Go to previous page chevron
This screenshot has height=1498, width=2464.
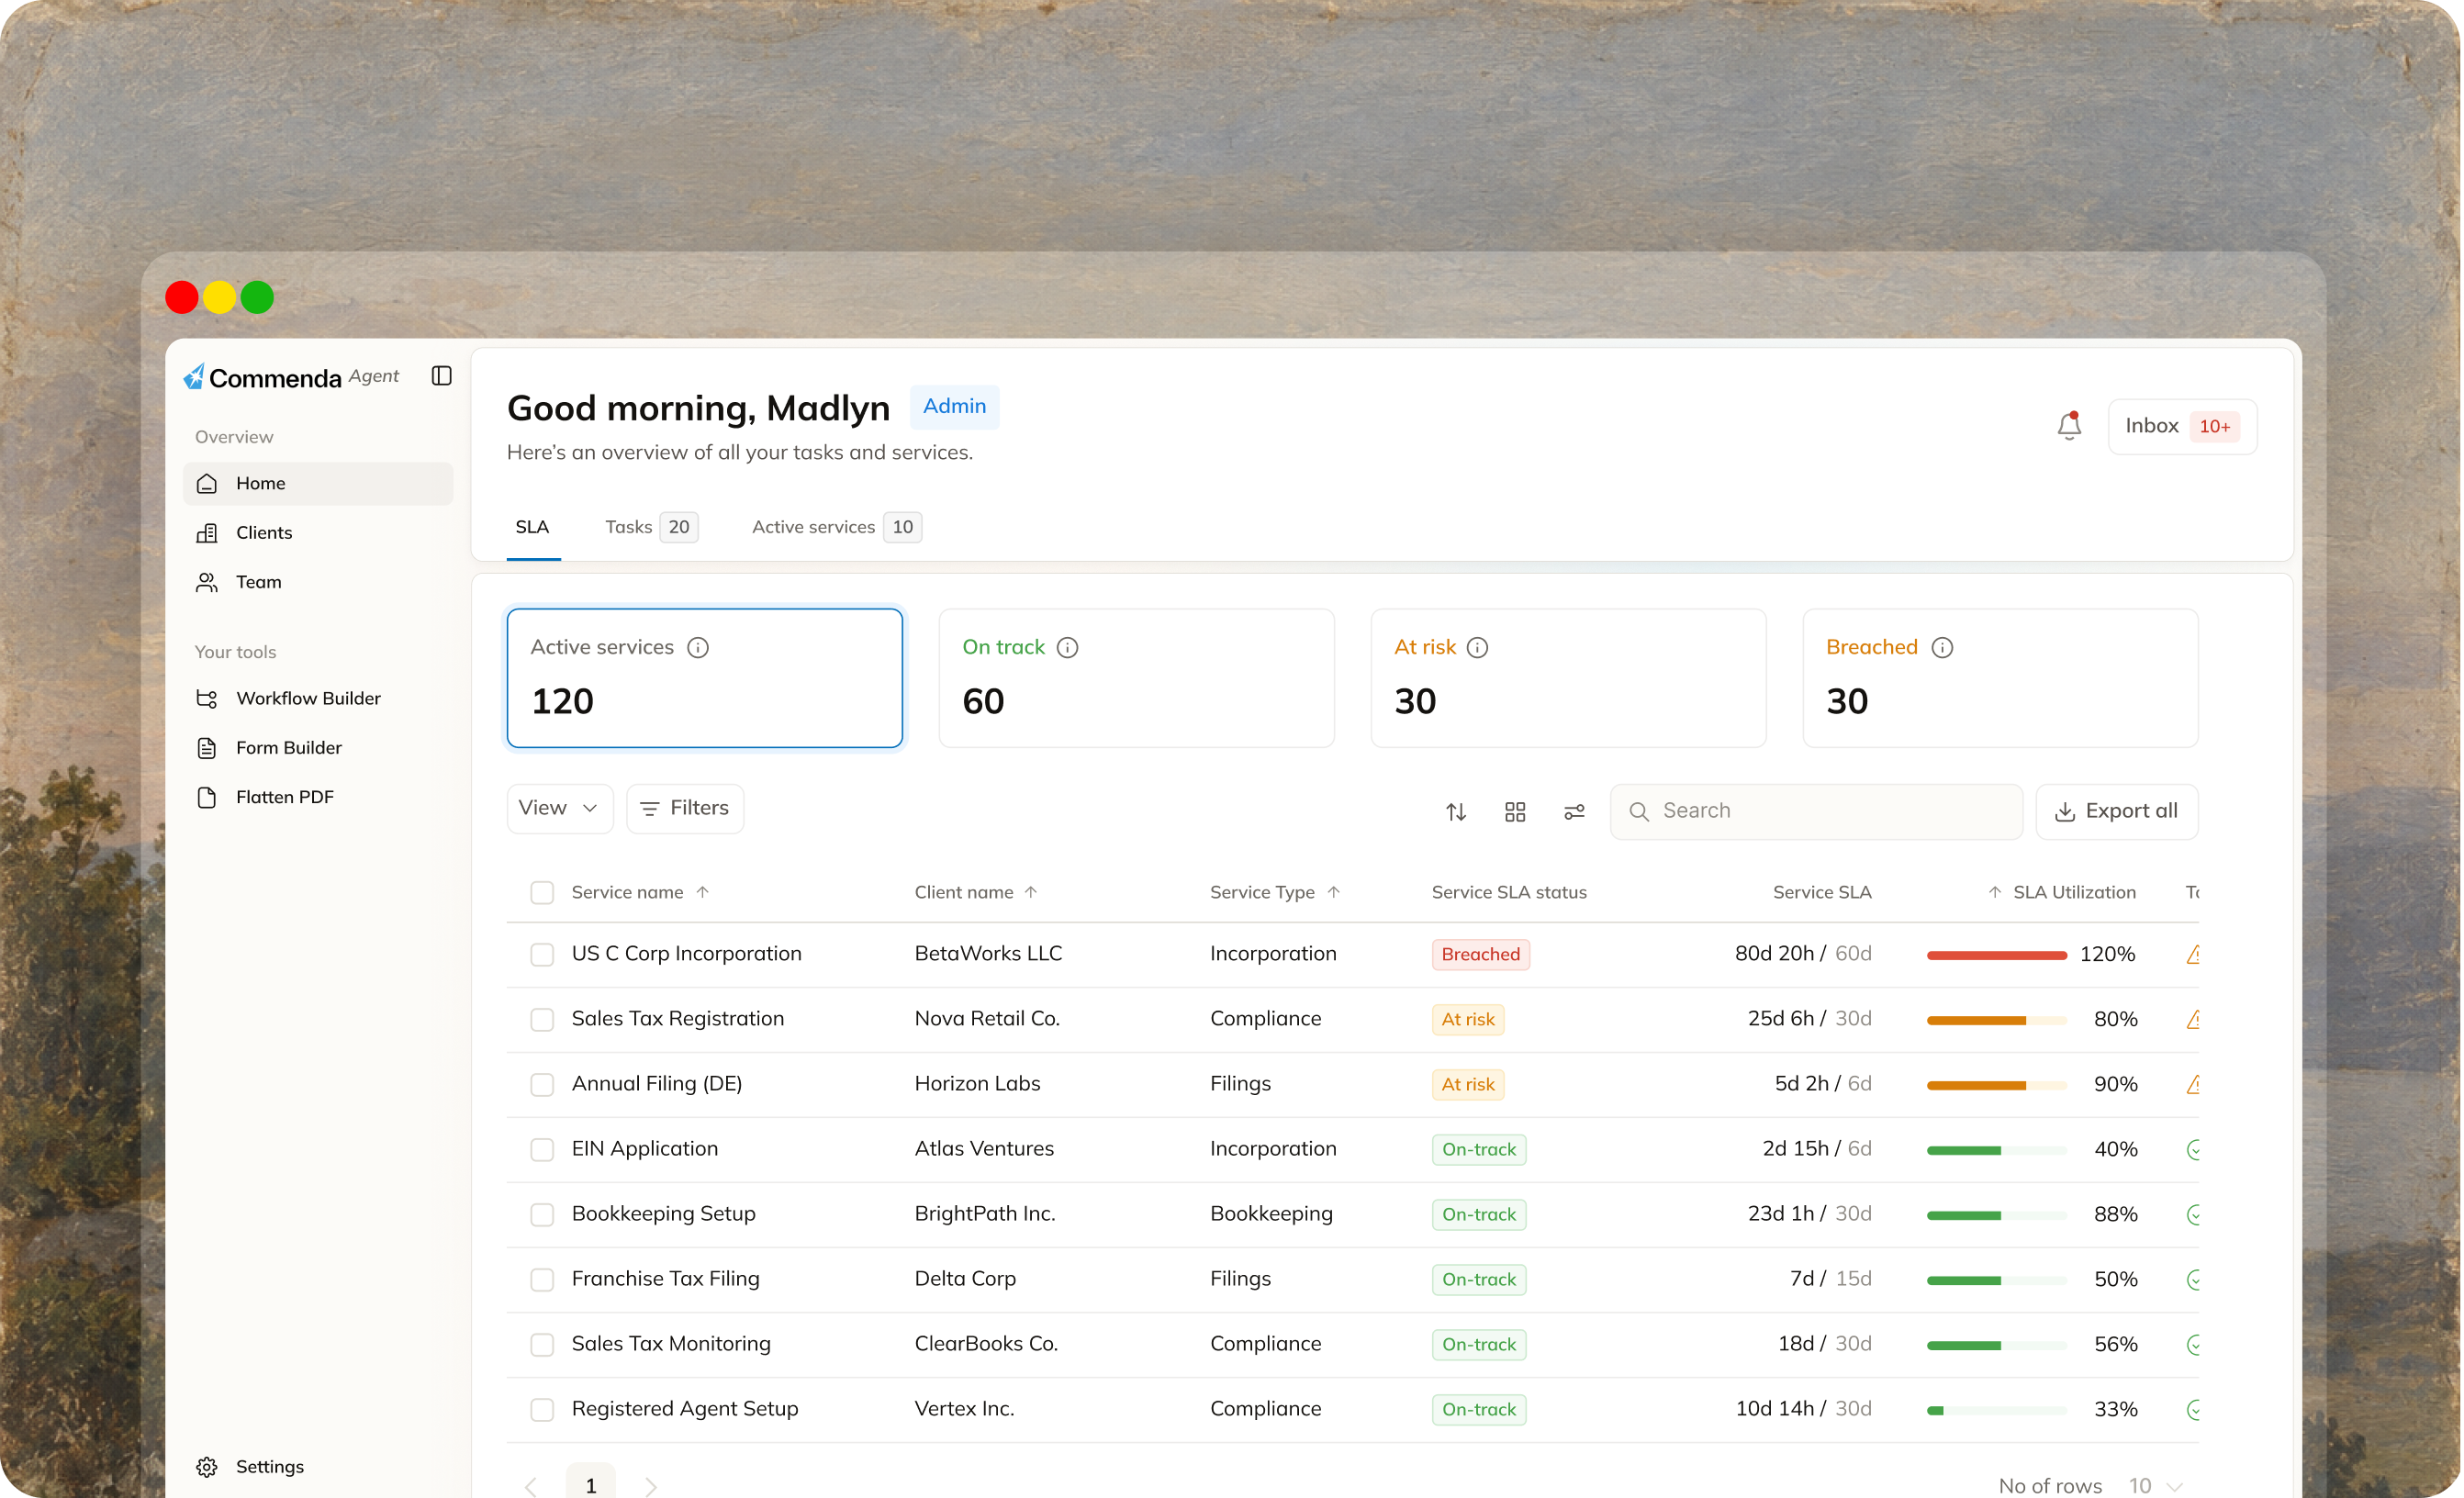(x=531, y=1486)
